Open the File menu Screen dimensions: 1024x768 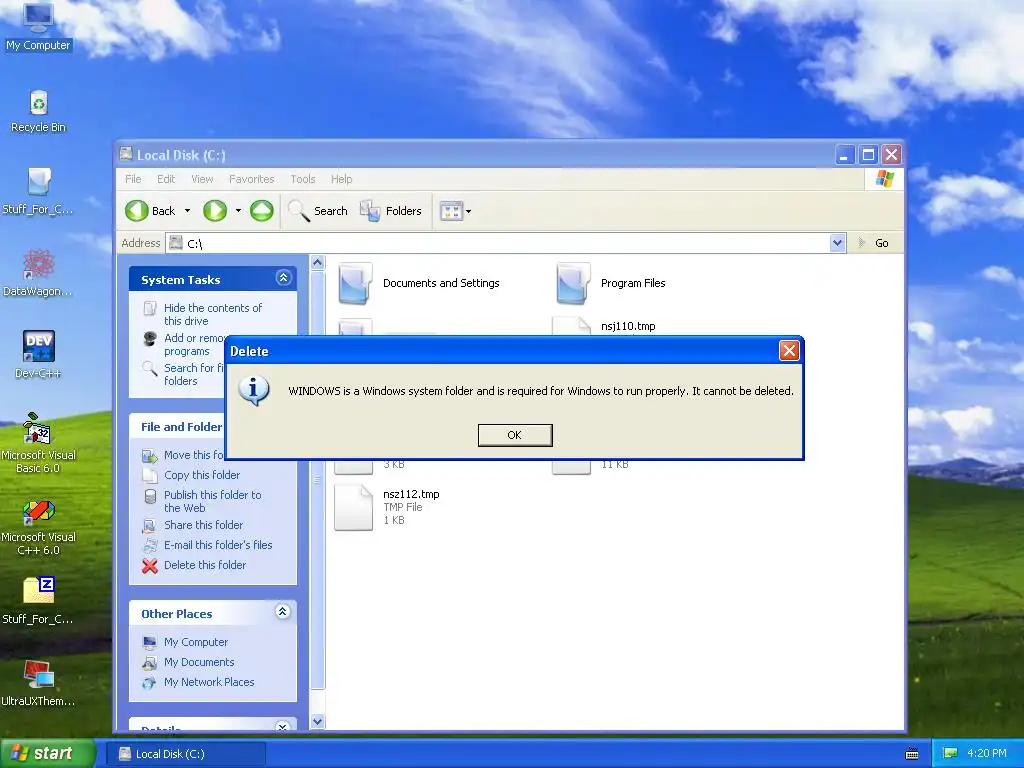point(133,179)
